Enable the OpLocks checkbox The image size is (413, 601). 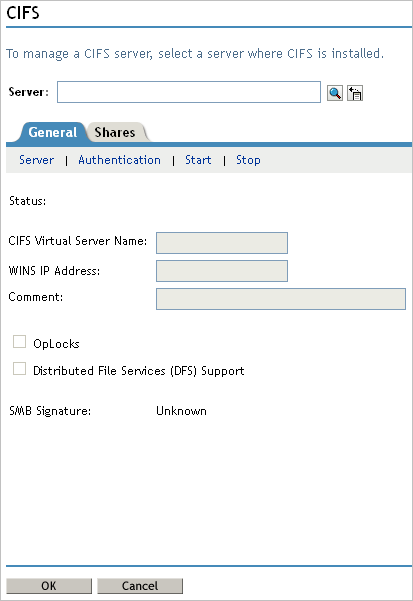20,342
